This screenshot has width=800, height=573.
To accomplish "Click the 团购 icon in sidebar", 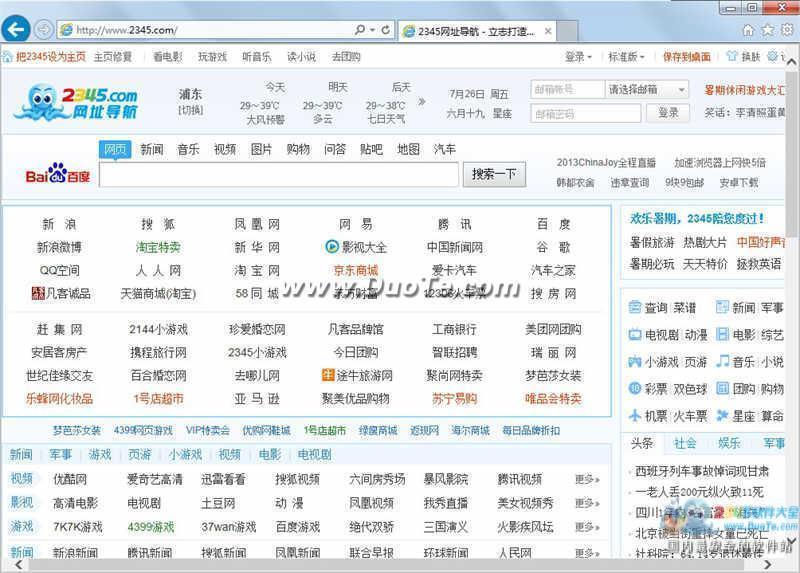I will [x=722, y=388].
